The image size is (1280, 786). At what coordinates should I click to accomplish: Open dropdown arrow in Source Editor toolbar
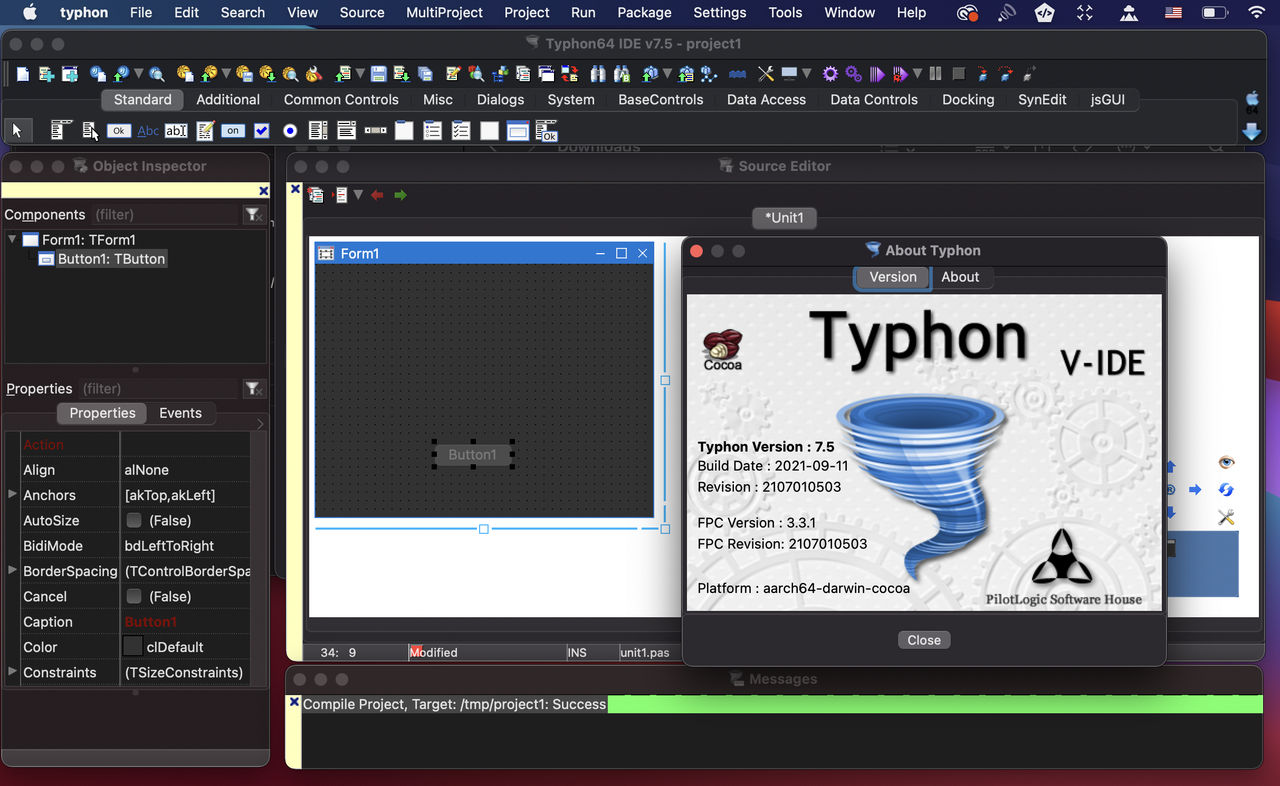click(358, 195)
